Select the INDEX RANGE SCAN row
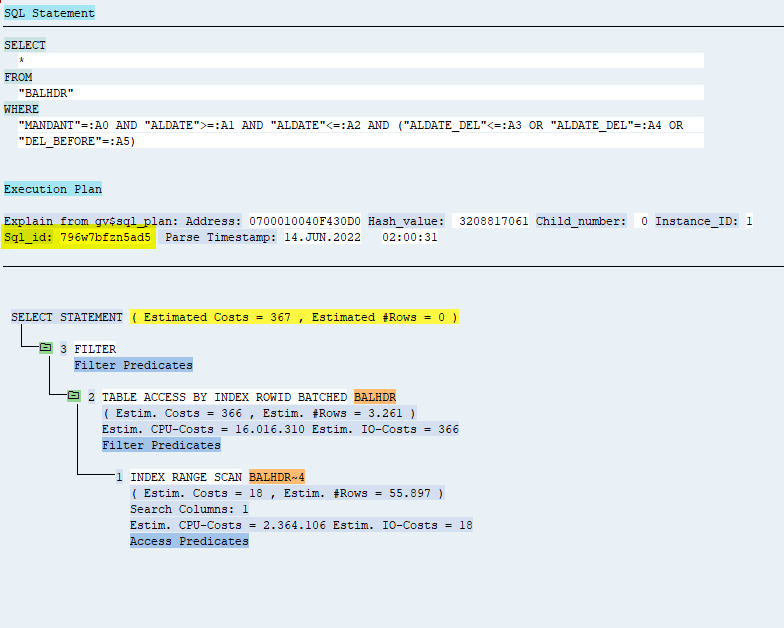The height and width of the screenshot is (628, 784). click(186, 477)
